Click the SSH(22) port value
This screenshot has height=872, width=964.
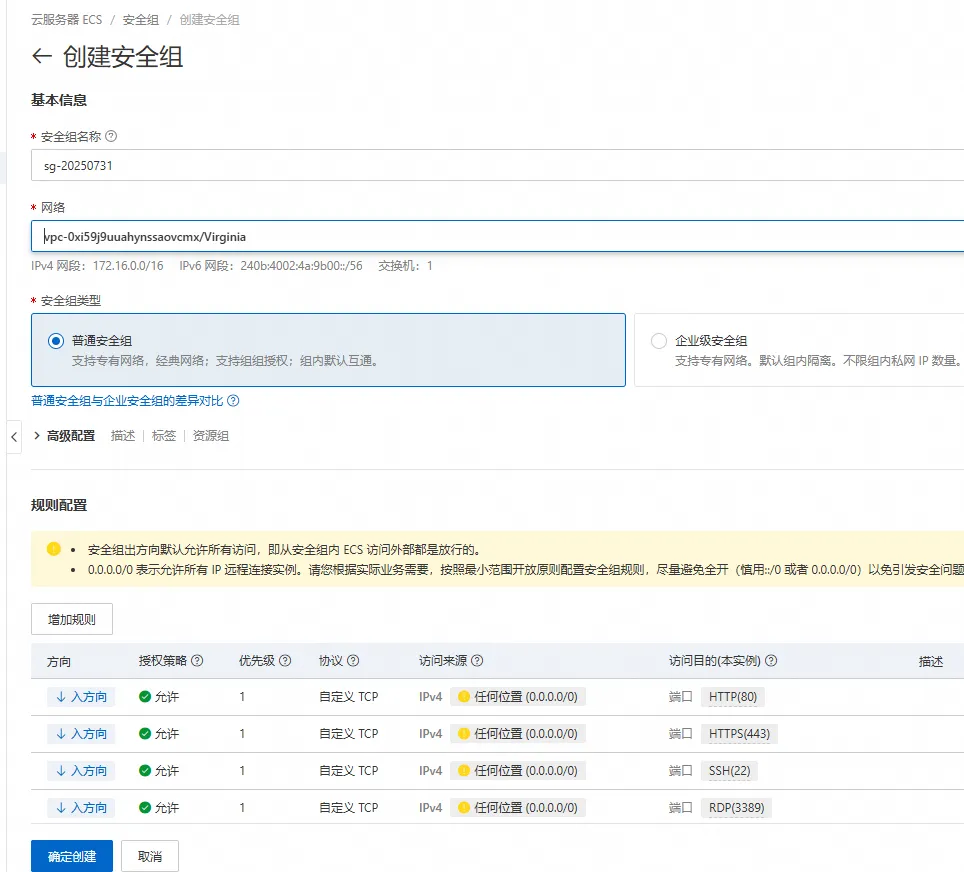pos(729,771)
